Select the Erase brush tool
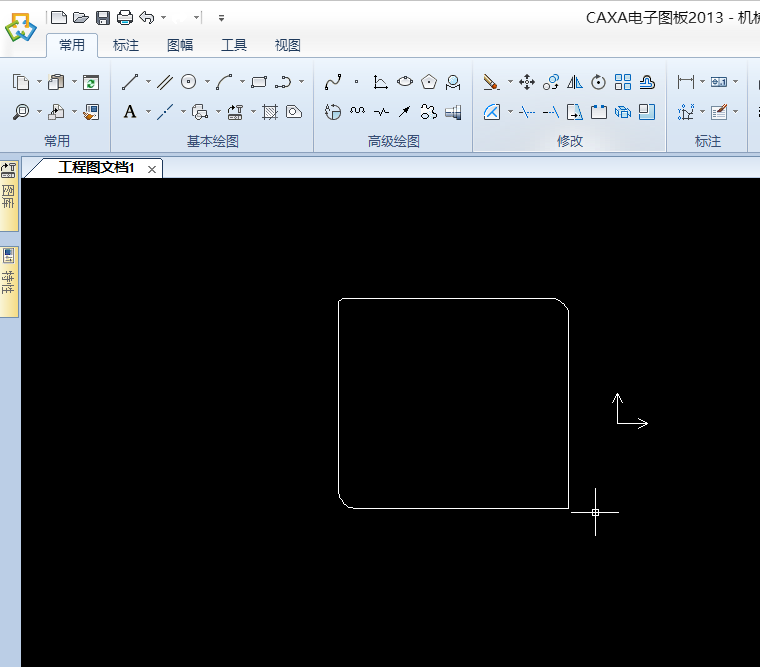 click(491, 82)
